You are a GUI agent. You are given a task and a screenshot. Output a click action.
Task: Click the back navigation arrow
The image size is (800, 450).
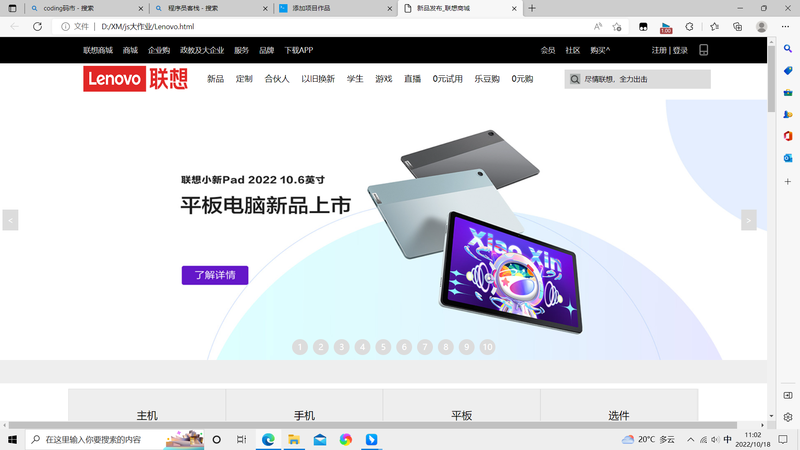14,27
